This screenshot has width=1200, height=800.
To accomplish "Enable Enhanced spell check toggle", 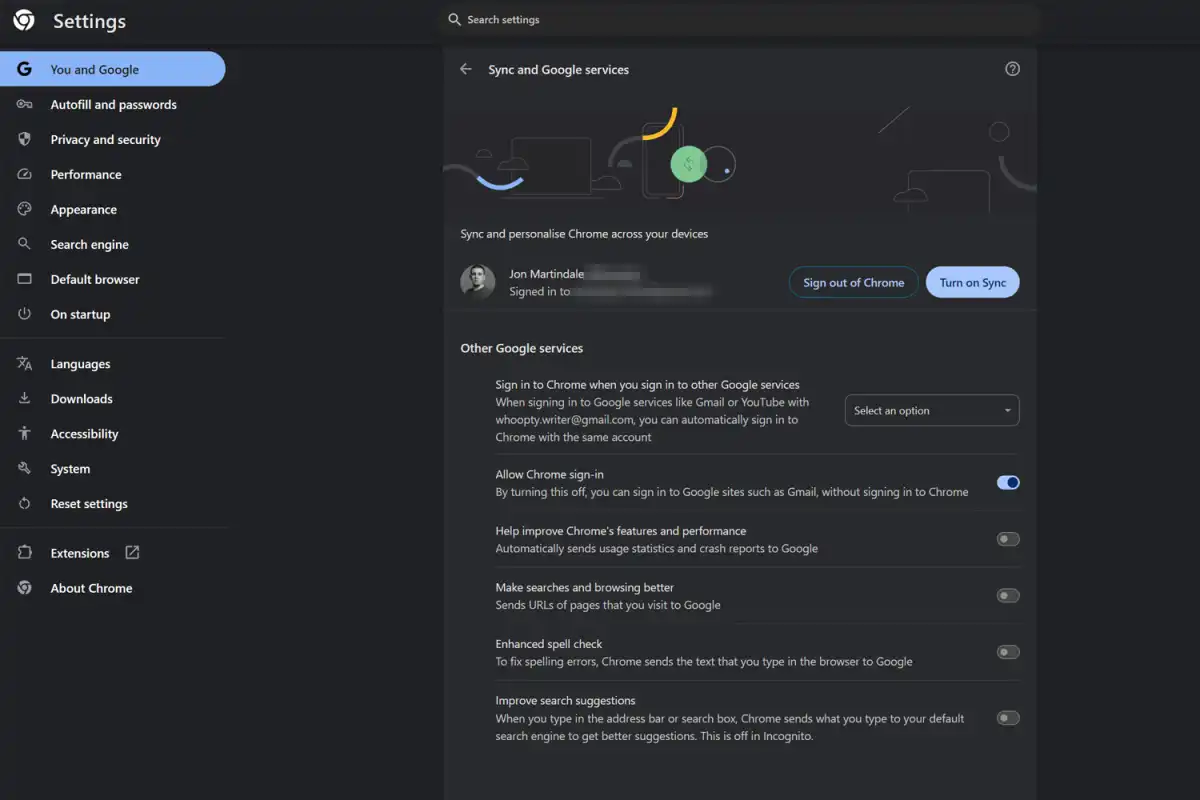I will coord(1008,652).
